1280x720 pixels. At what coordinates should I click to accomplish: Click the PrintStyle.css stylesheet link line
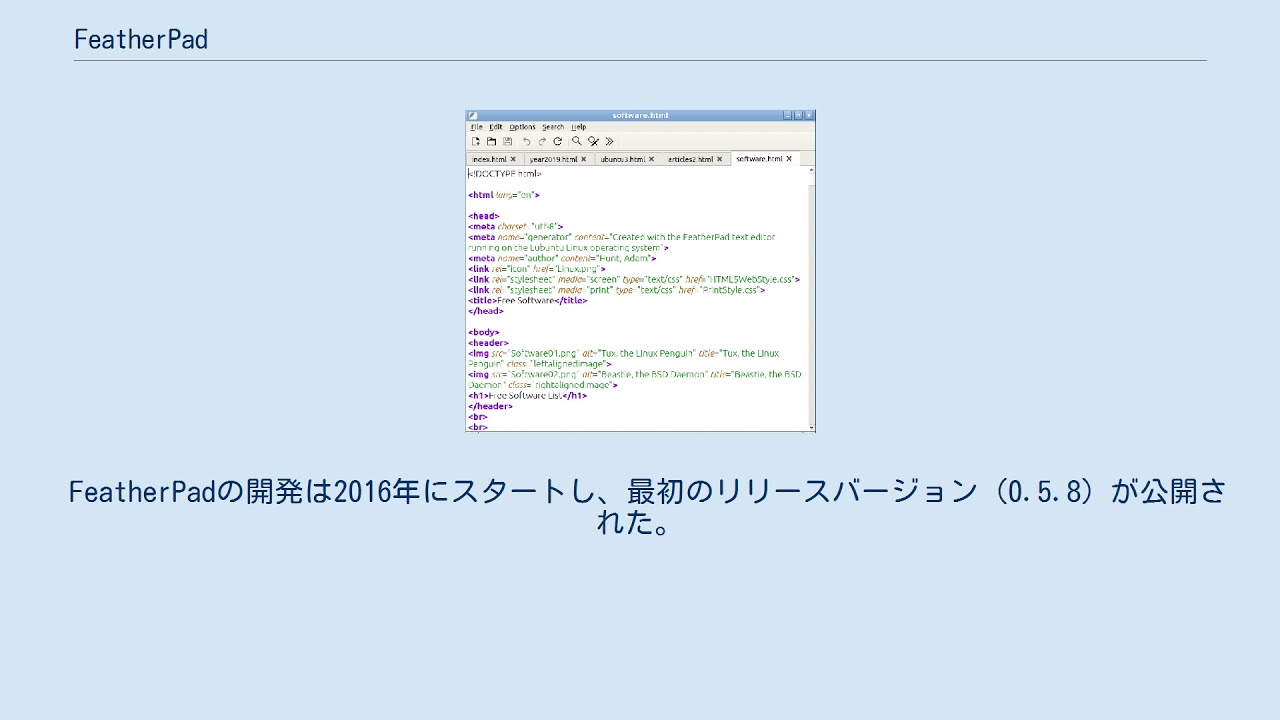[x=616, y=290]
